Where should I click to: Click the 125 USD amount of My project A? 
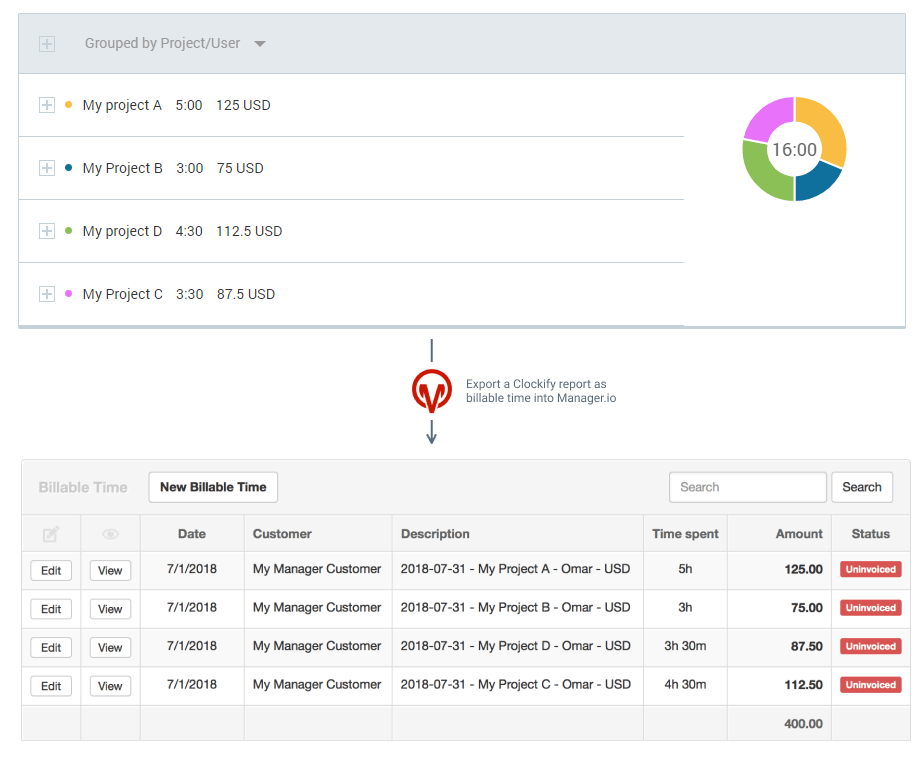click(243, 105)
